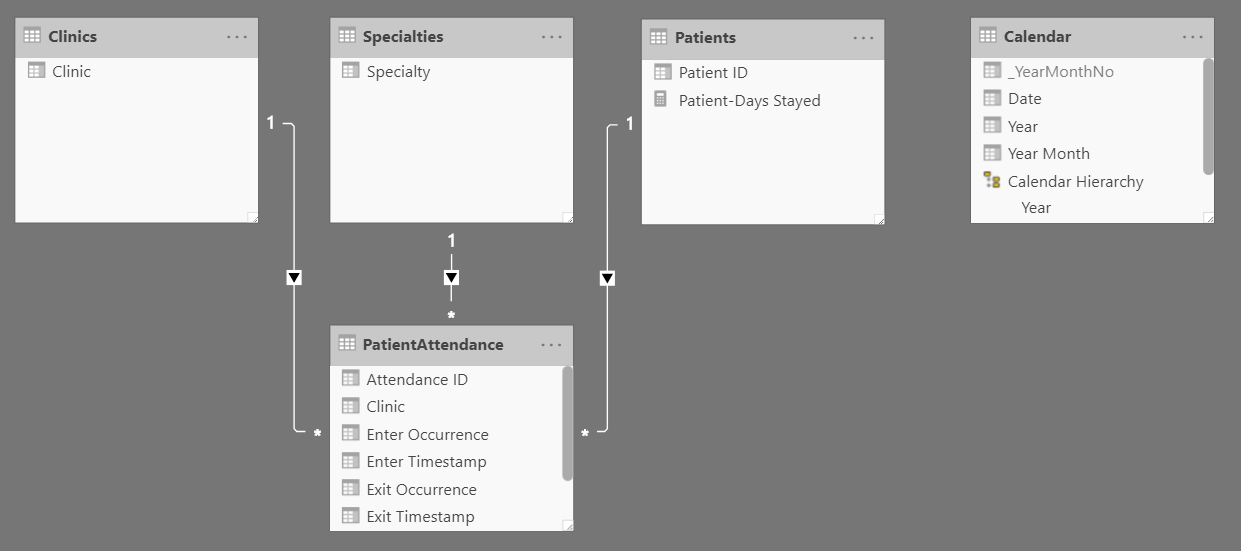Select the Patient ID field
1241x551 pixels.
[x=713, y=72]
